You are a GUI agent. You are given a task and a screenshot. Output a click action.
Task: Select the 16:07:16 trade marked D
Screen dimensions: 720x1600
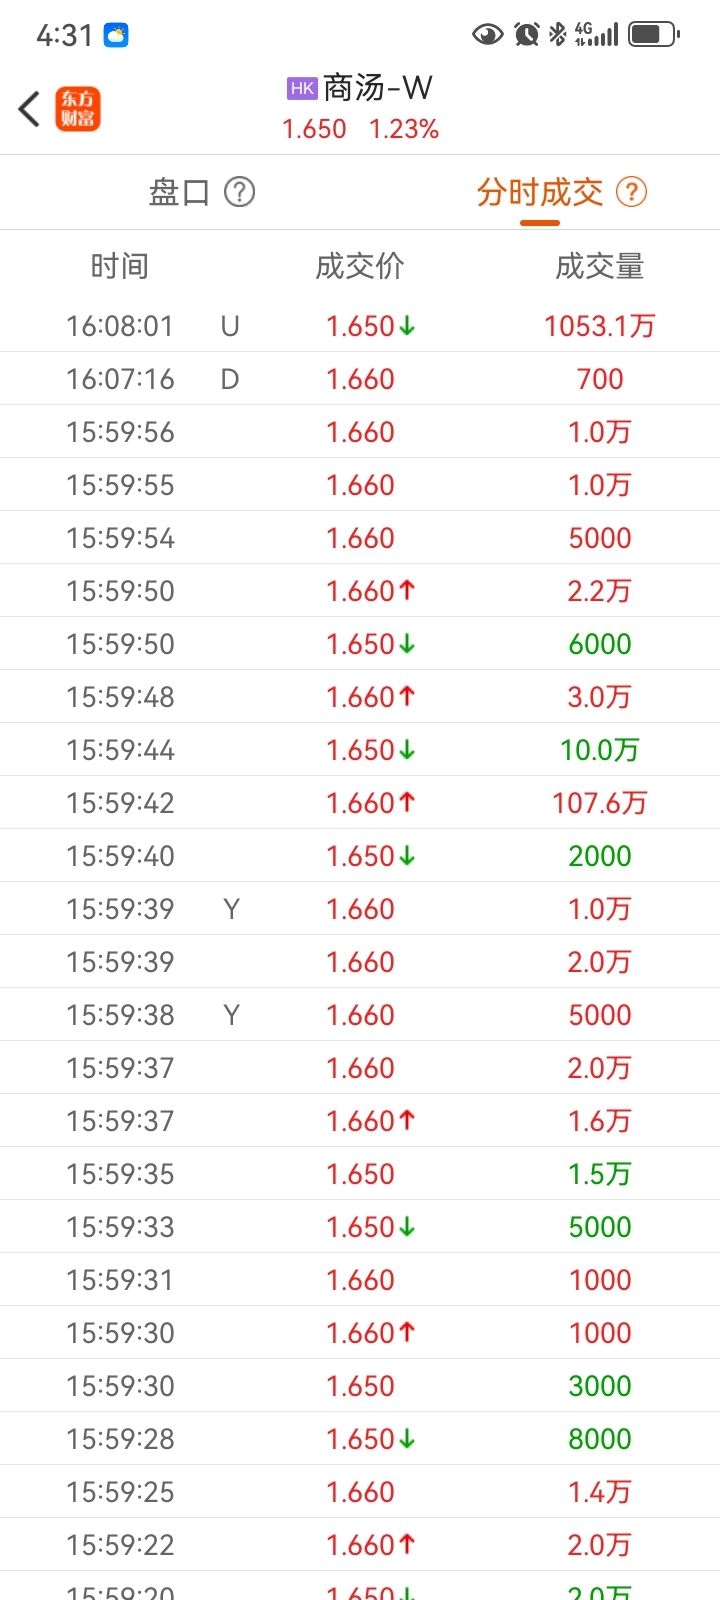(x=360, y=379)
